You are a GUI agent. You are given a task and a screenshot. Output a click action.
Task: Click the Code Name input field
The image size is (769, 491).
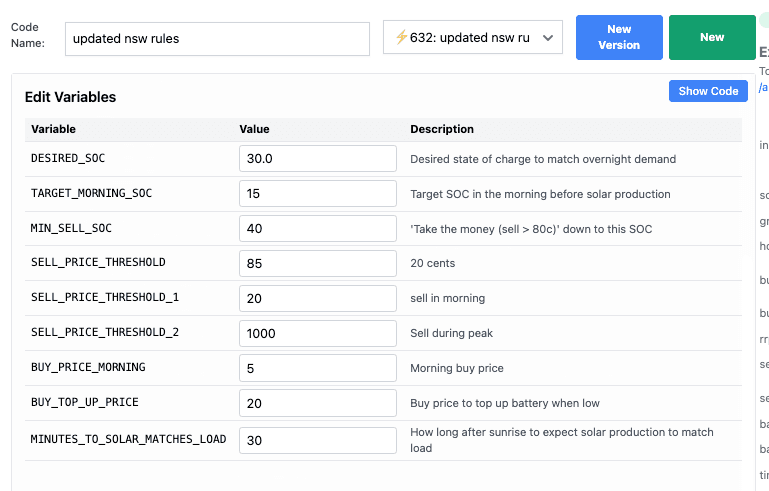click(217, 39)
